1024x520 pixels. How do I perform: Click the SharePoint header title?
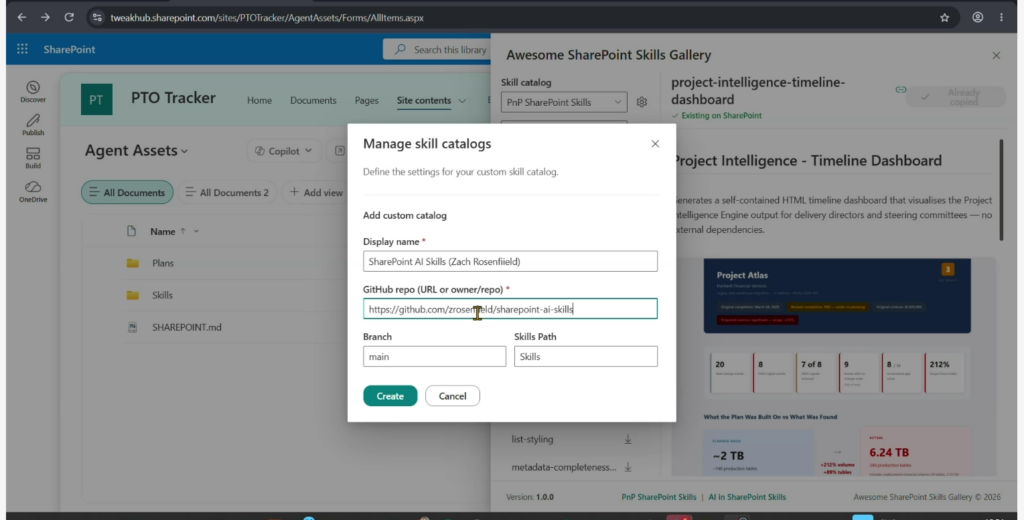[69, 50]
